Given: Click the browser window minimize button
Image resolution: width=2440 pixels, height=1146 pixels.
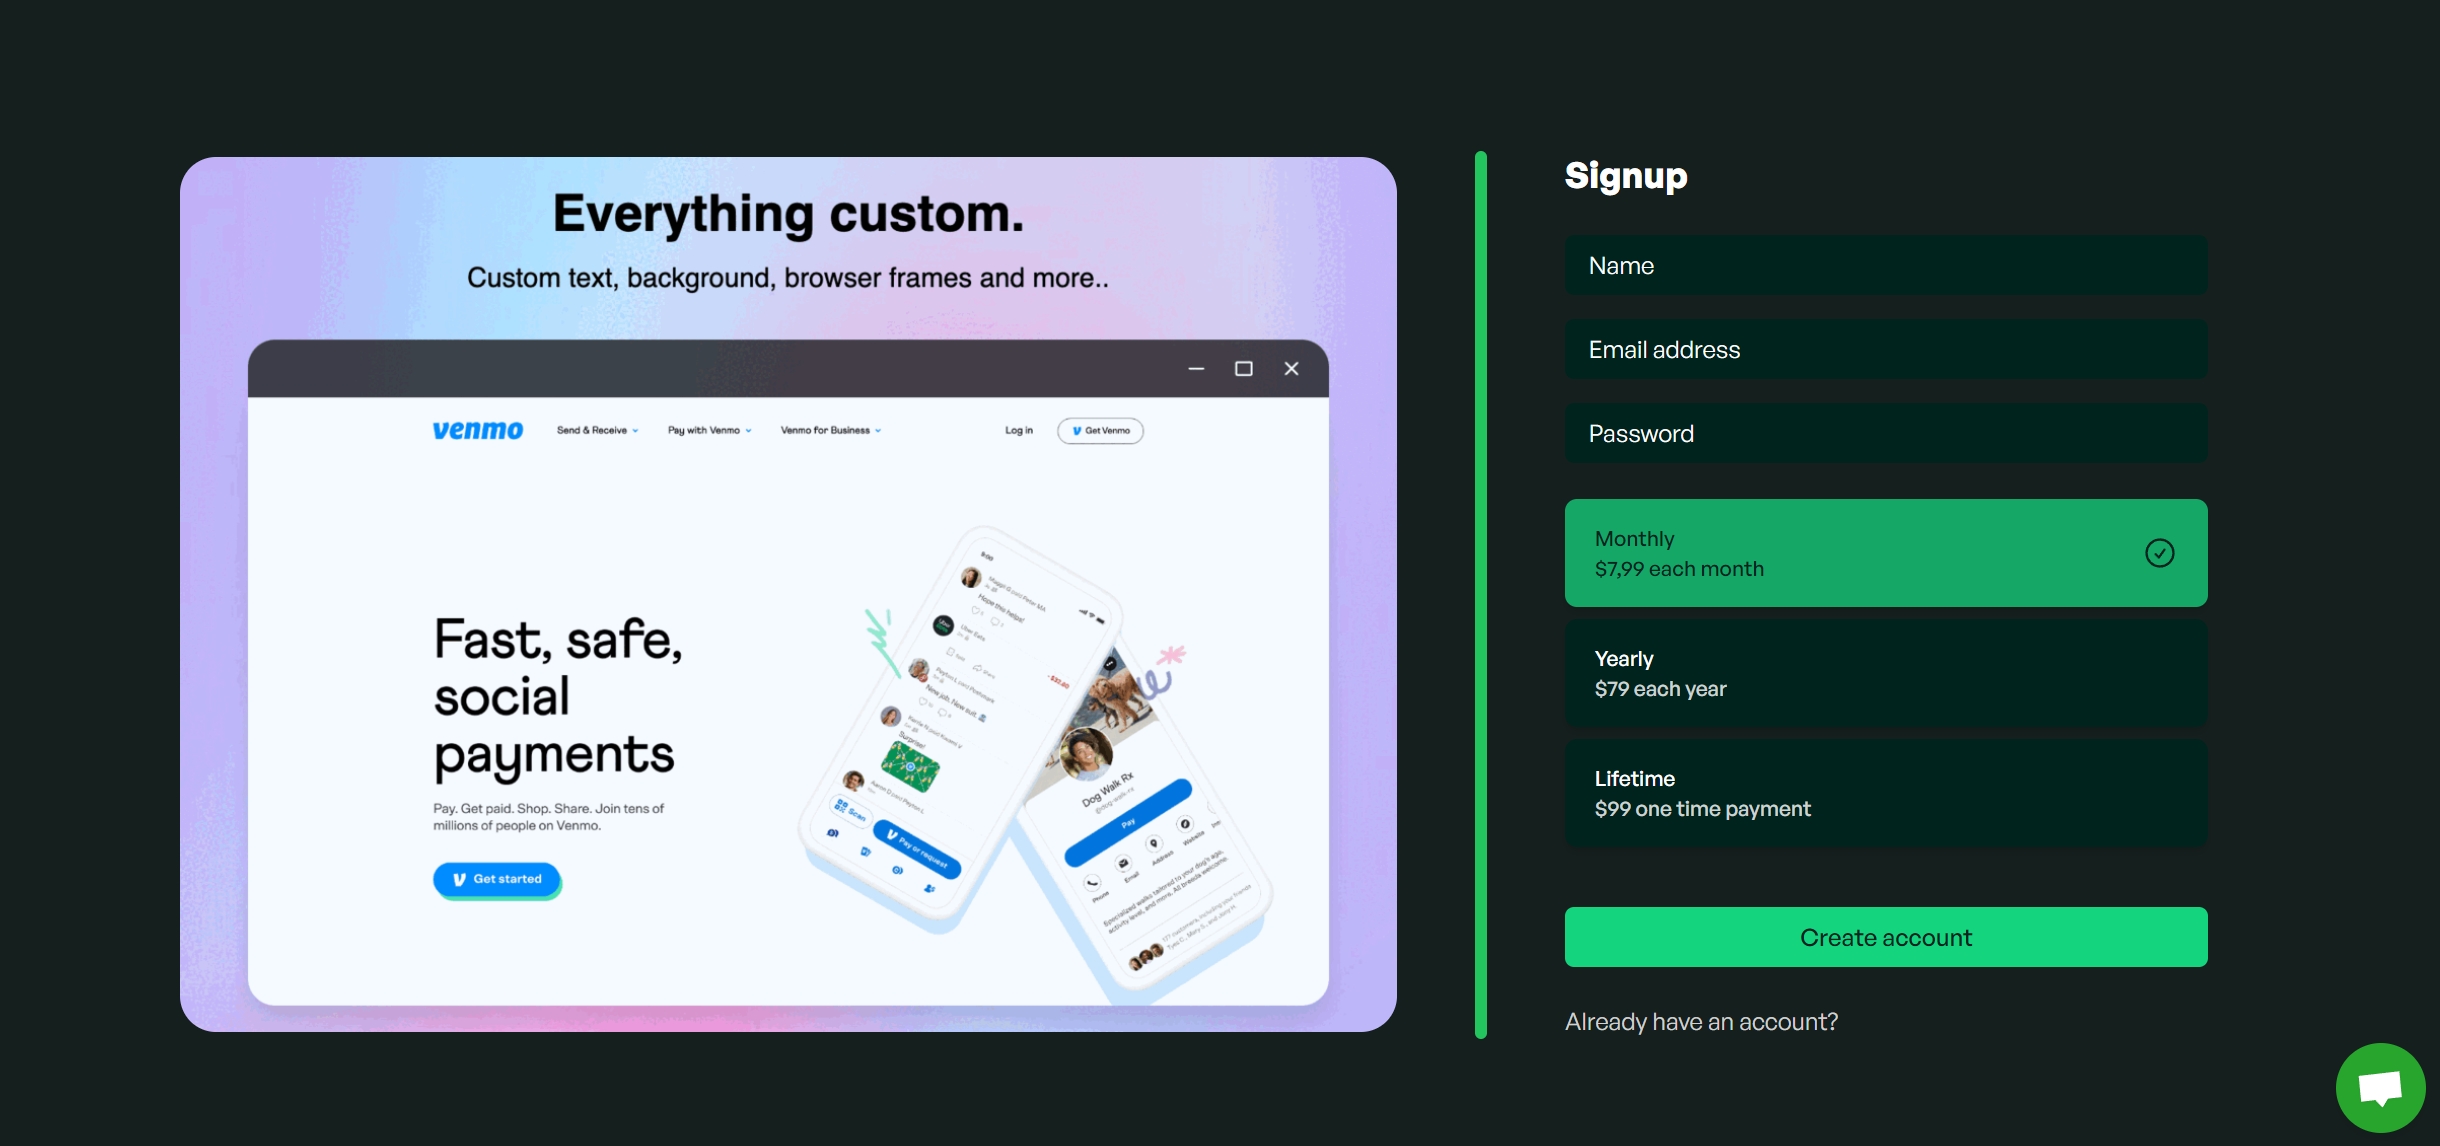Looking at the screenshot, I should (1195, 367).
